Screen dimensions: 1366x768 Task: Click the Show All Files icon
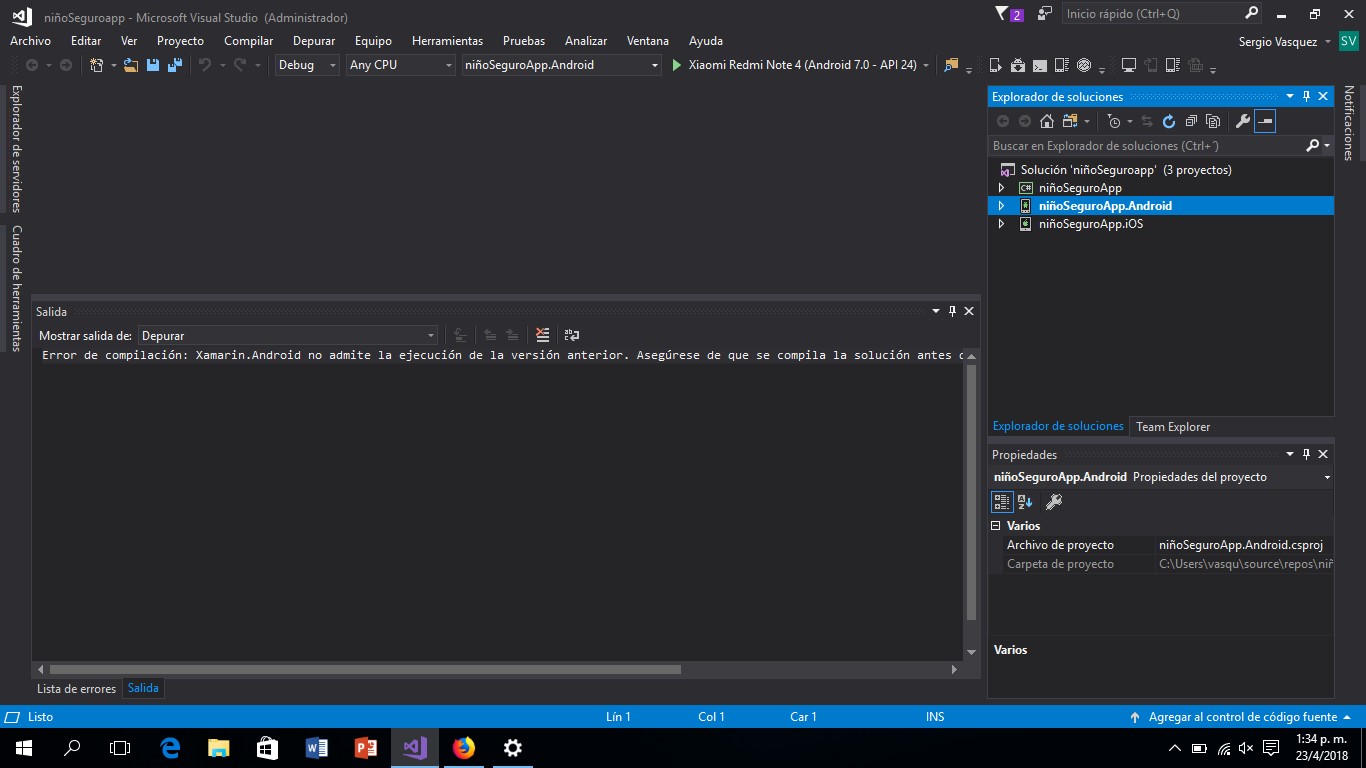[1213, 121]
